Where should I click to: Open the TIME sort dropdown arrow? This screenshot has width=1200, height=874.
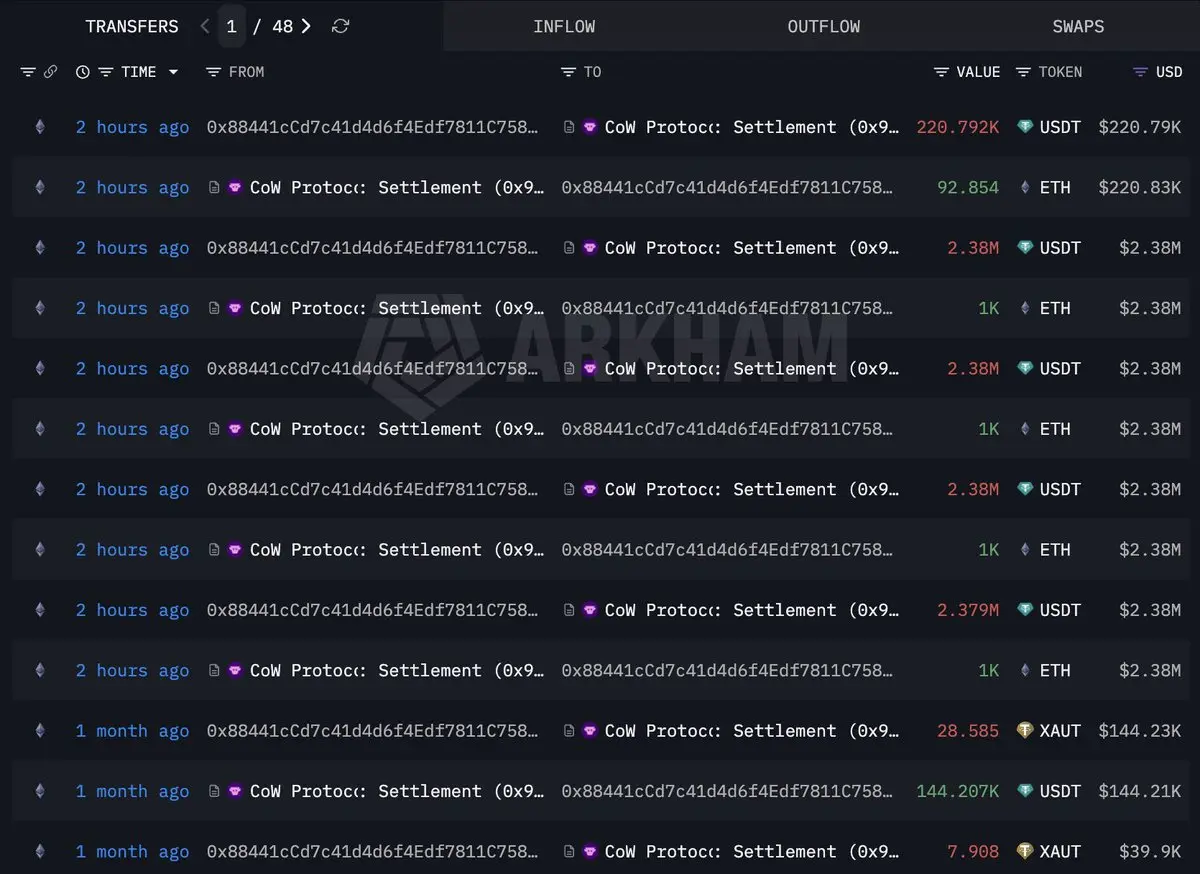point(173,72)
